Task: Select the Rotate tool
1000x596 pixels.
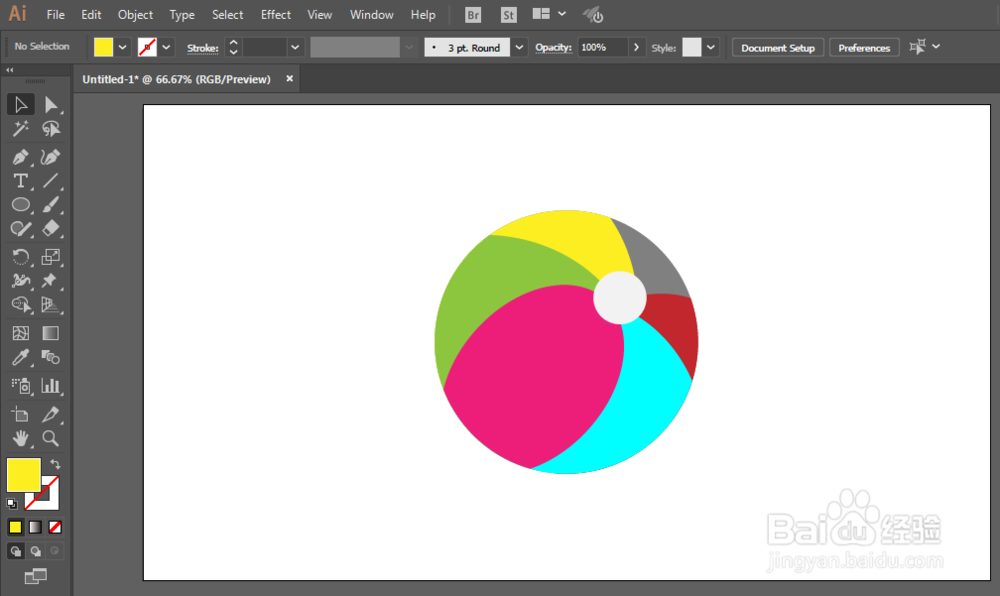Action: [x=20, y=257]
